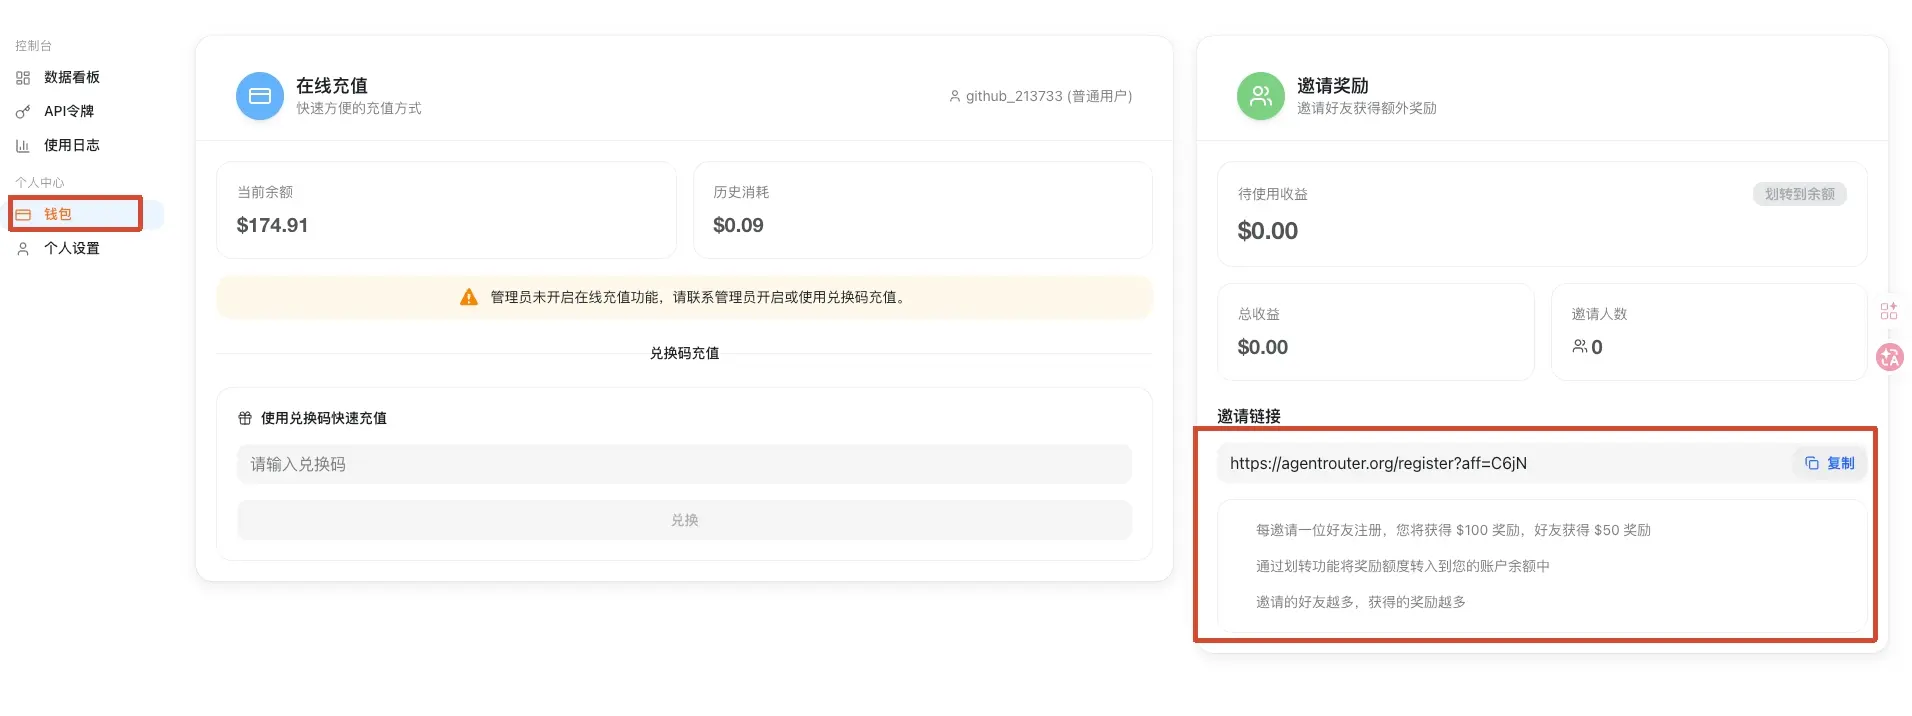1912x716 pixels.
Task: Click the gift icon beside 使用兑换码快速充值
Action: click(245, 418)
